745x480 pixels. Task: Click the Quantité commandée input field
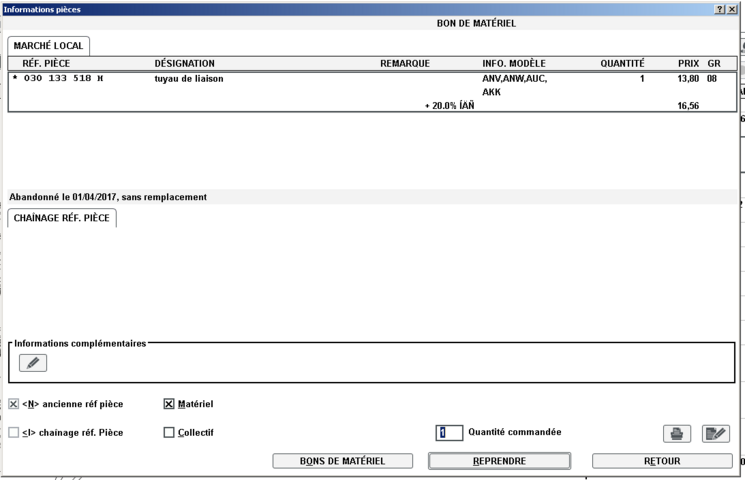pos(449,433)
